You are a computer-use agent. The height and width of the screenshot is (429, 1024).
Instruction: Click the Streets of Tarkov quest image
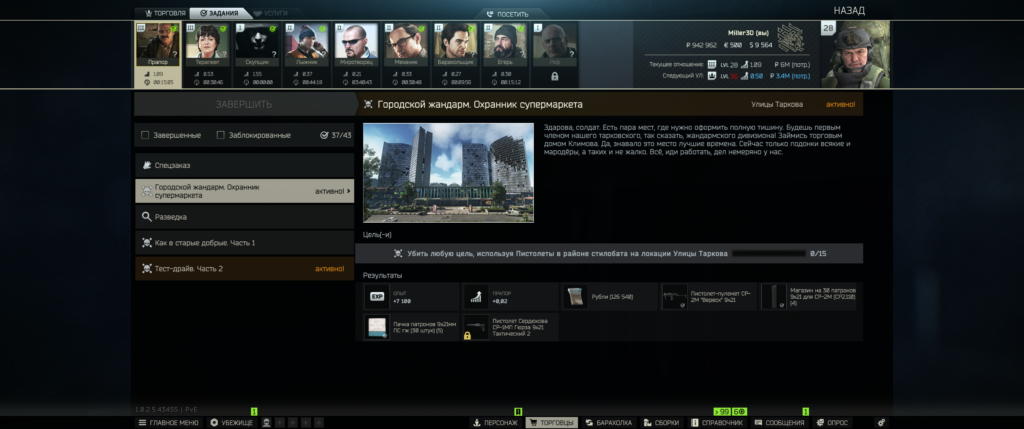click(x=448, y=172)
